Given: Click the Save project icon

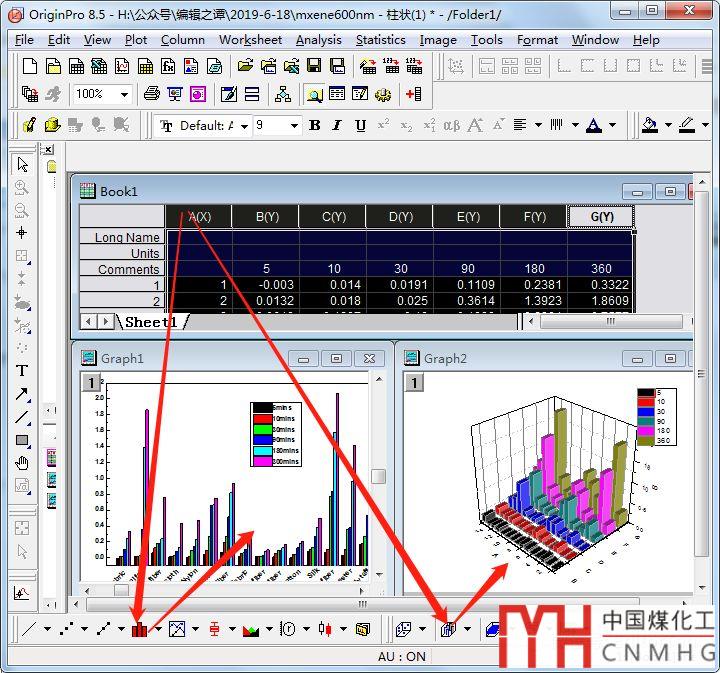Looking at the screenshot, I should coord(314,66).
